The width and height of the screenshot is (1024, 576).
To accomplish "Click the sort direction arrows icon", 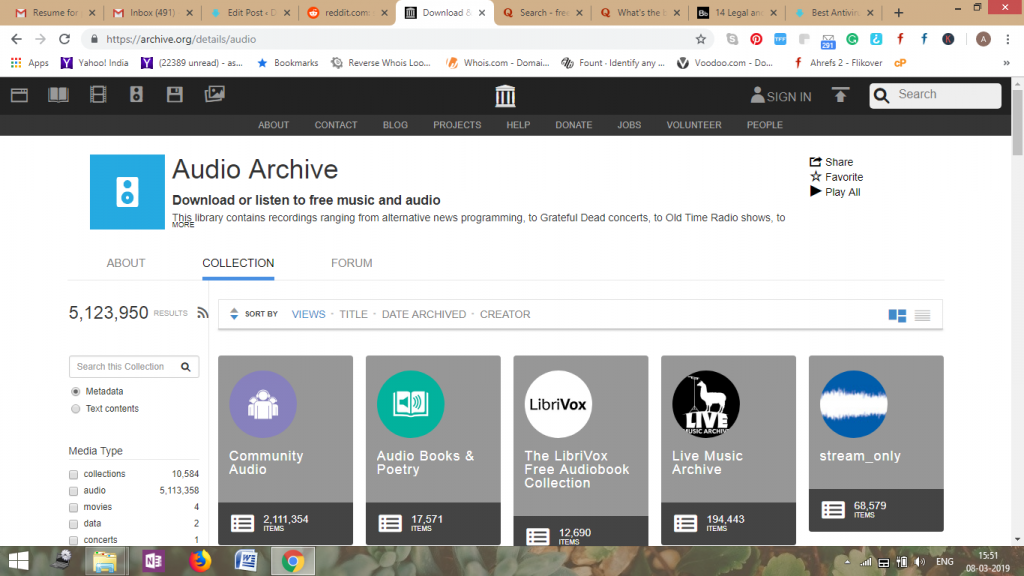I will [234, 314].
